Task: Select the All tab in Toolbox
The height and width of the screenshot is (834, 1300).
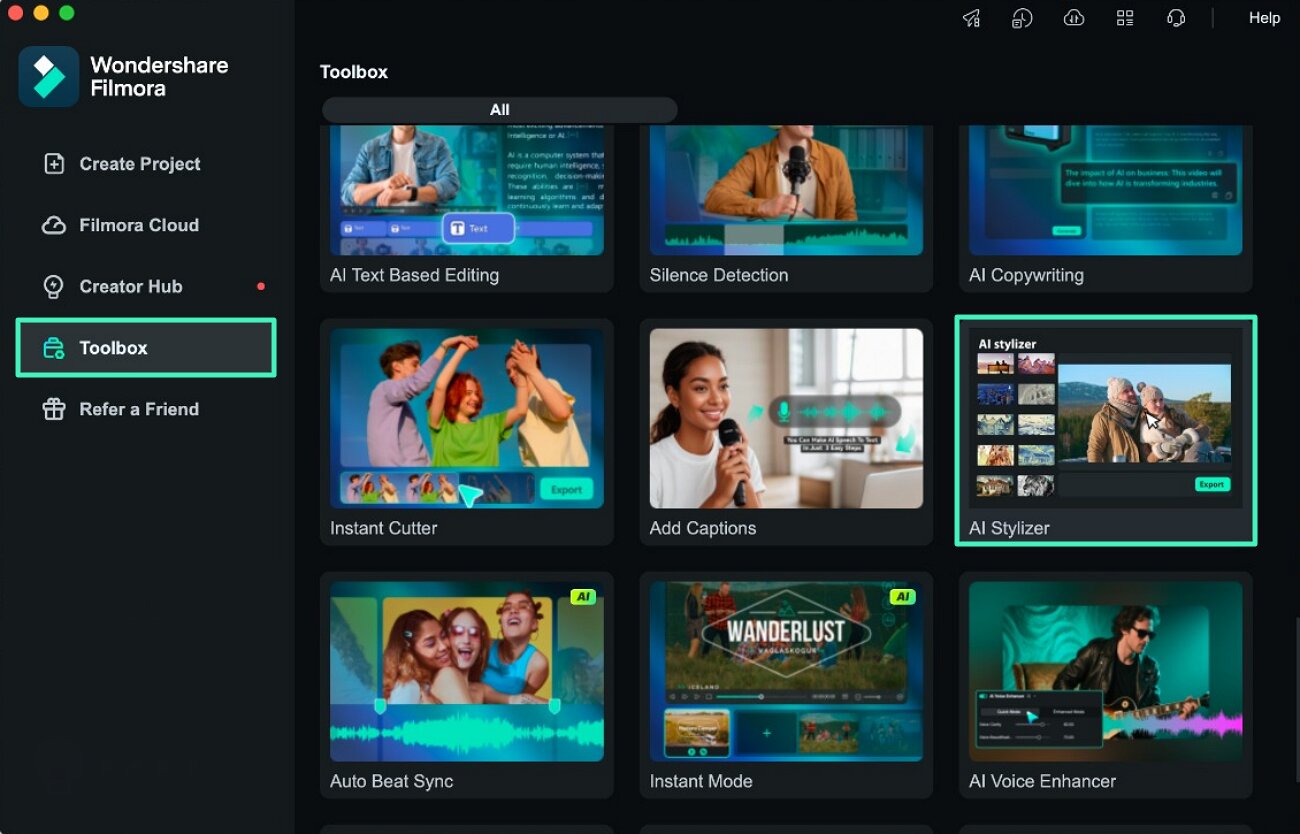Action: [500, 110]
